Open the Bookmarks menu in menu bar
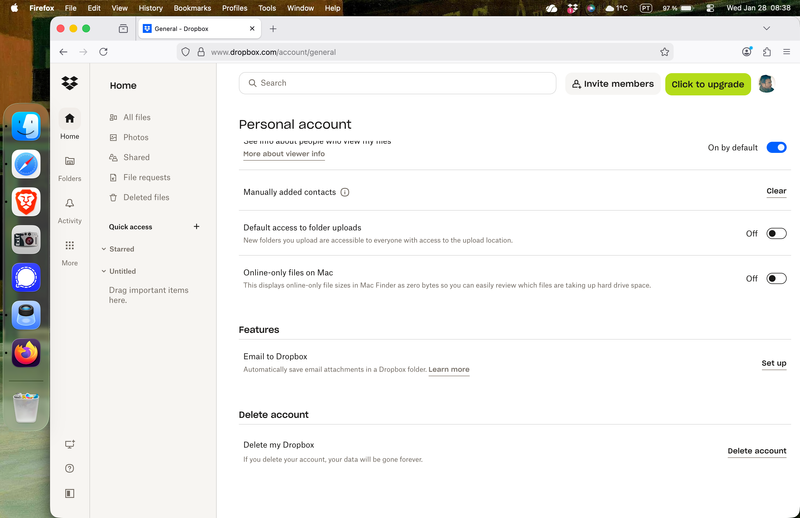Image resolution: width=800 pixels, height=518 pixels. [x=192, y=8]
